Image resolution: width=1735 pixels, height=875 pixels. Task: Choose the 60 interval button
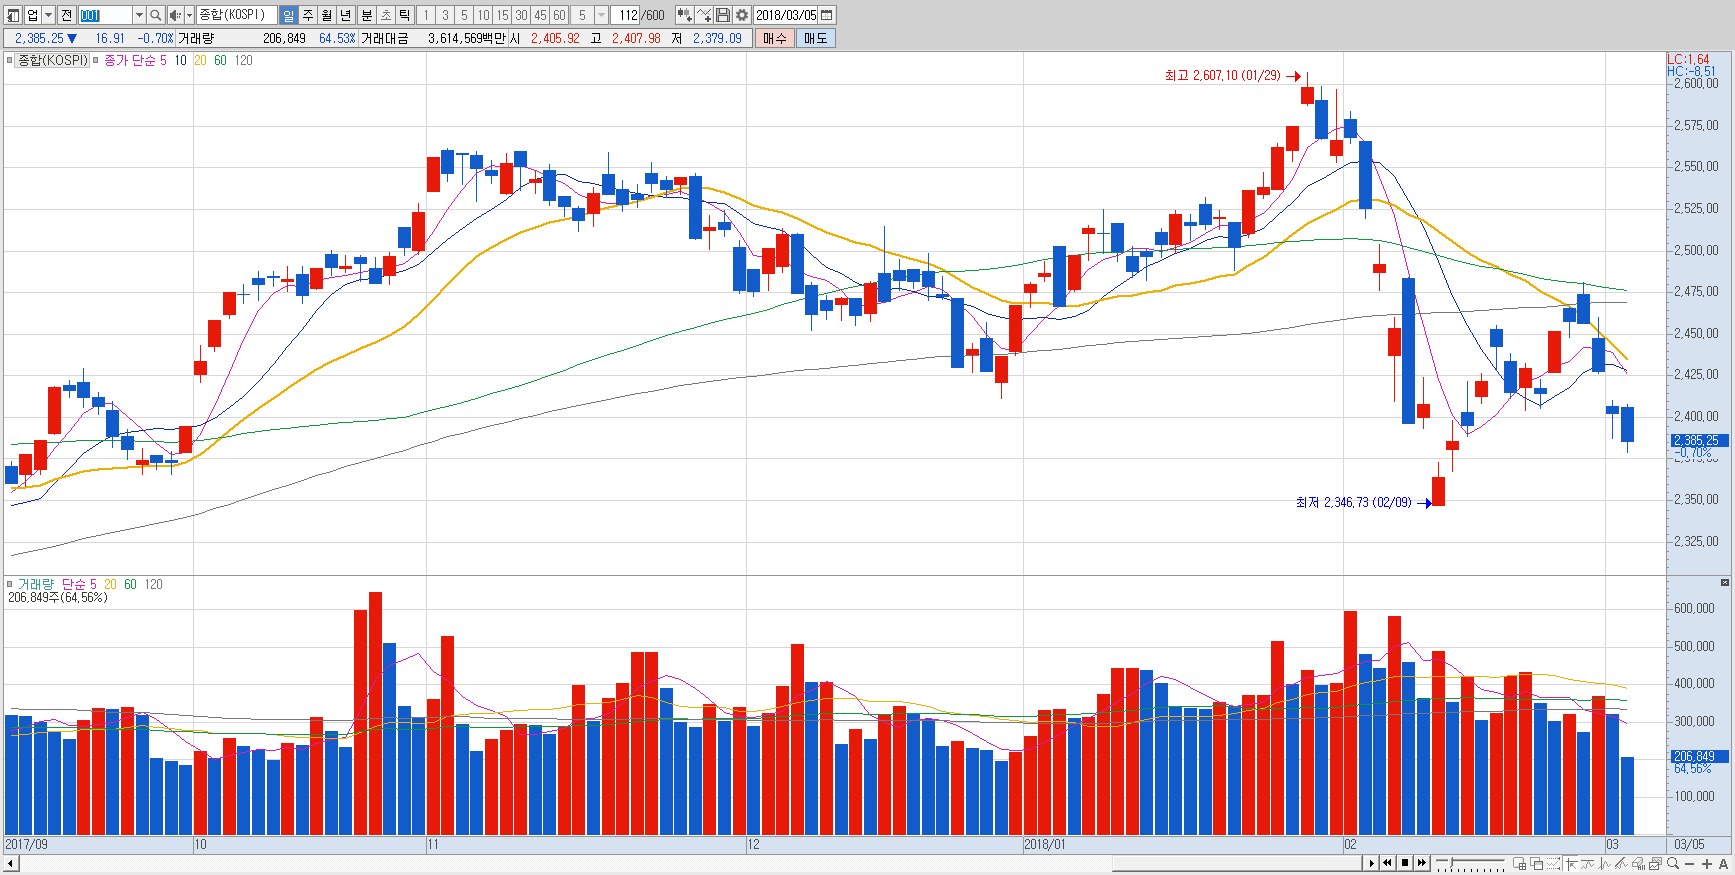[x=559, y=15]
